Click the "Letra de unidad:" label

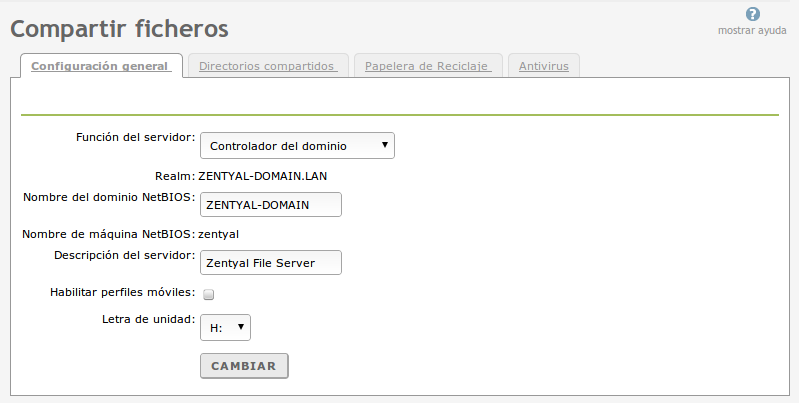tap(148, 320)
